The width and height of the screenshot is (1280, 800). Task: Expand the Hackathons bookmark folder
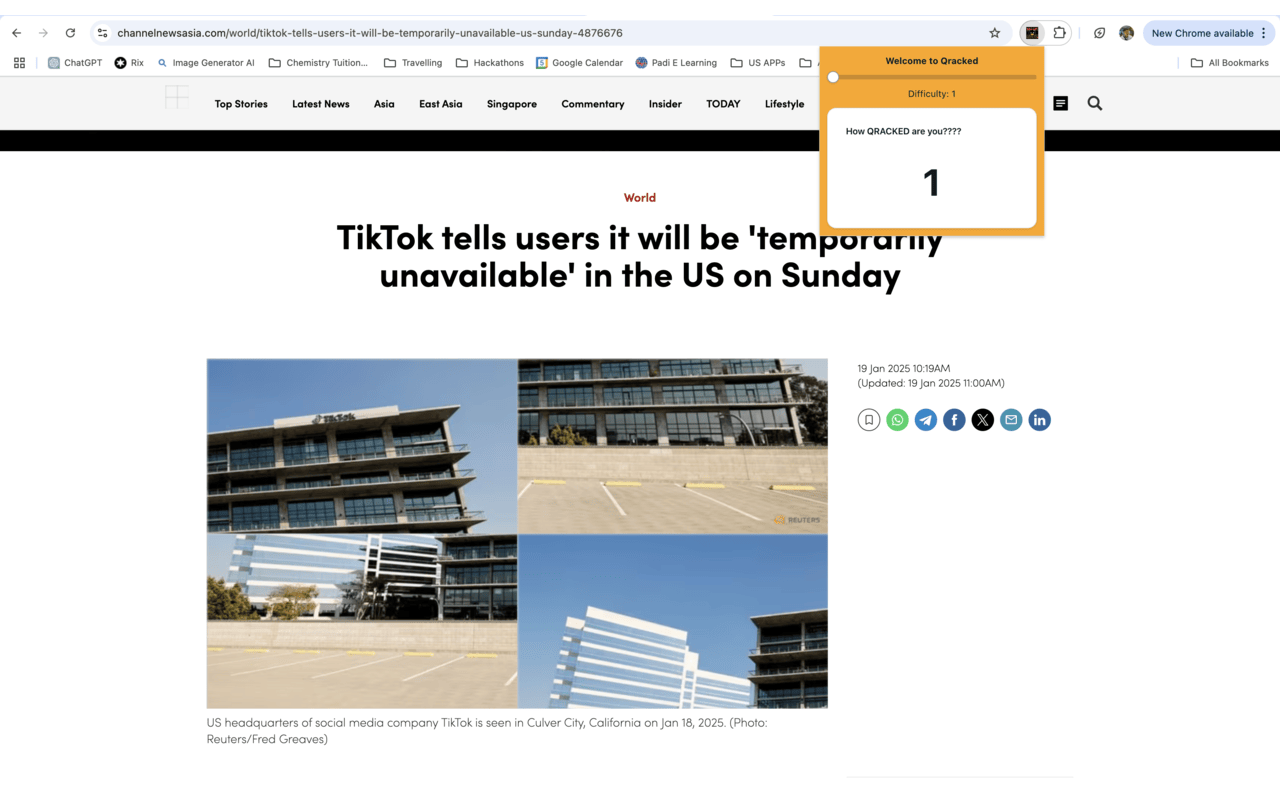tap(490, 62)
